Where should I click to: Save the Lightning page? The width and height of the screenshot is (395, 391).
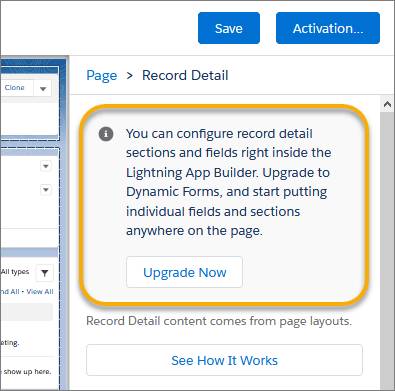click(x=229, y=28)
